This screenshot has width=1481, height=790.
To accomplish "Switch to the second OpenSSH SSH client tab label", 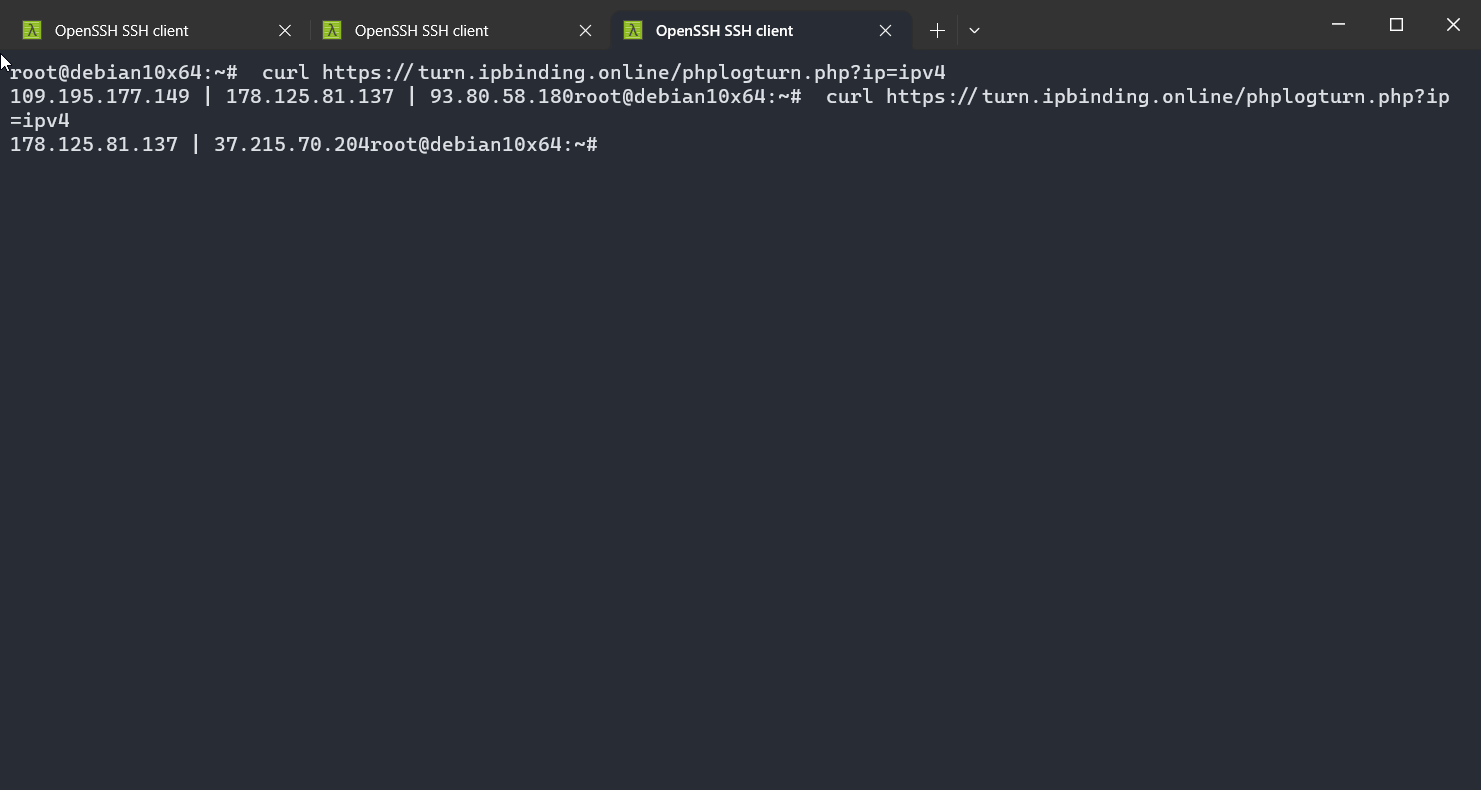I will (421, 31).
